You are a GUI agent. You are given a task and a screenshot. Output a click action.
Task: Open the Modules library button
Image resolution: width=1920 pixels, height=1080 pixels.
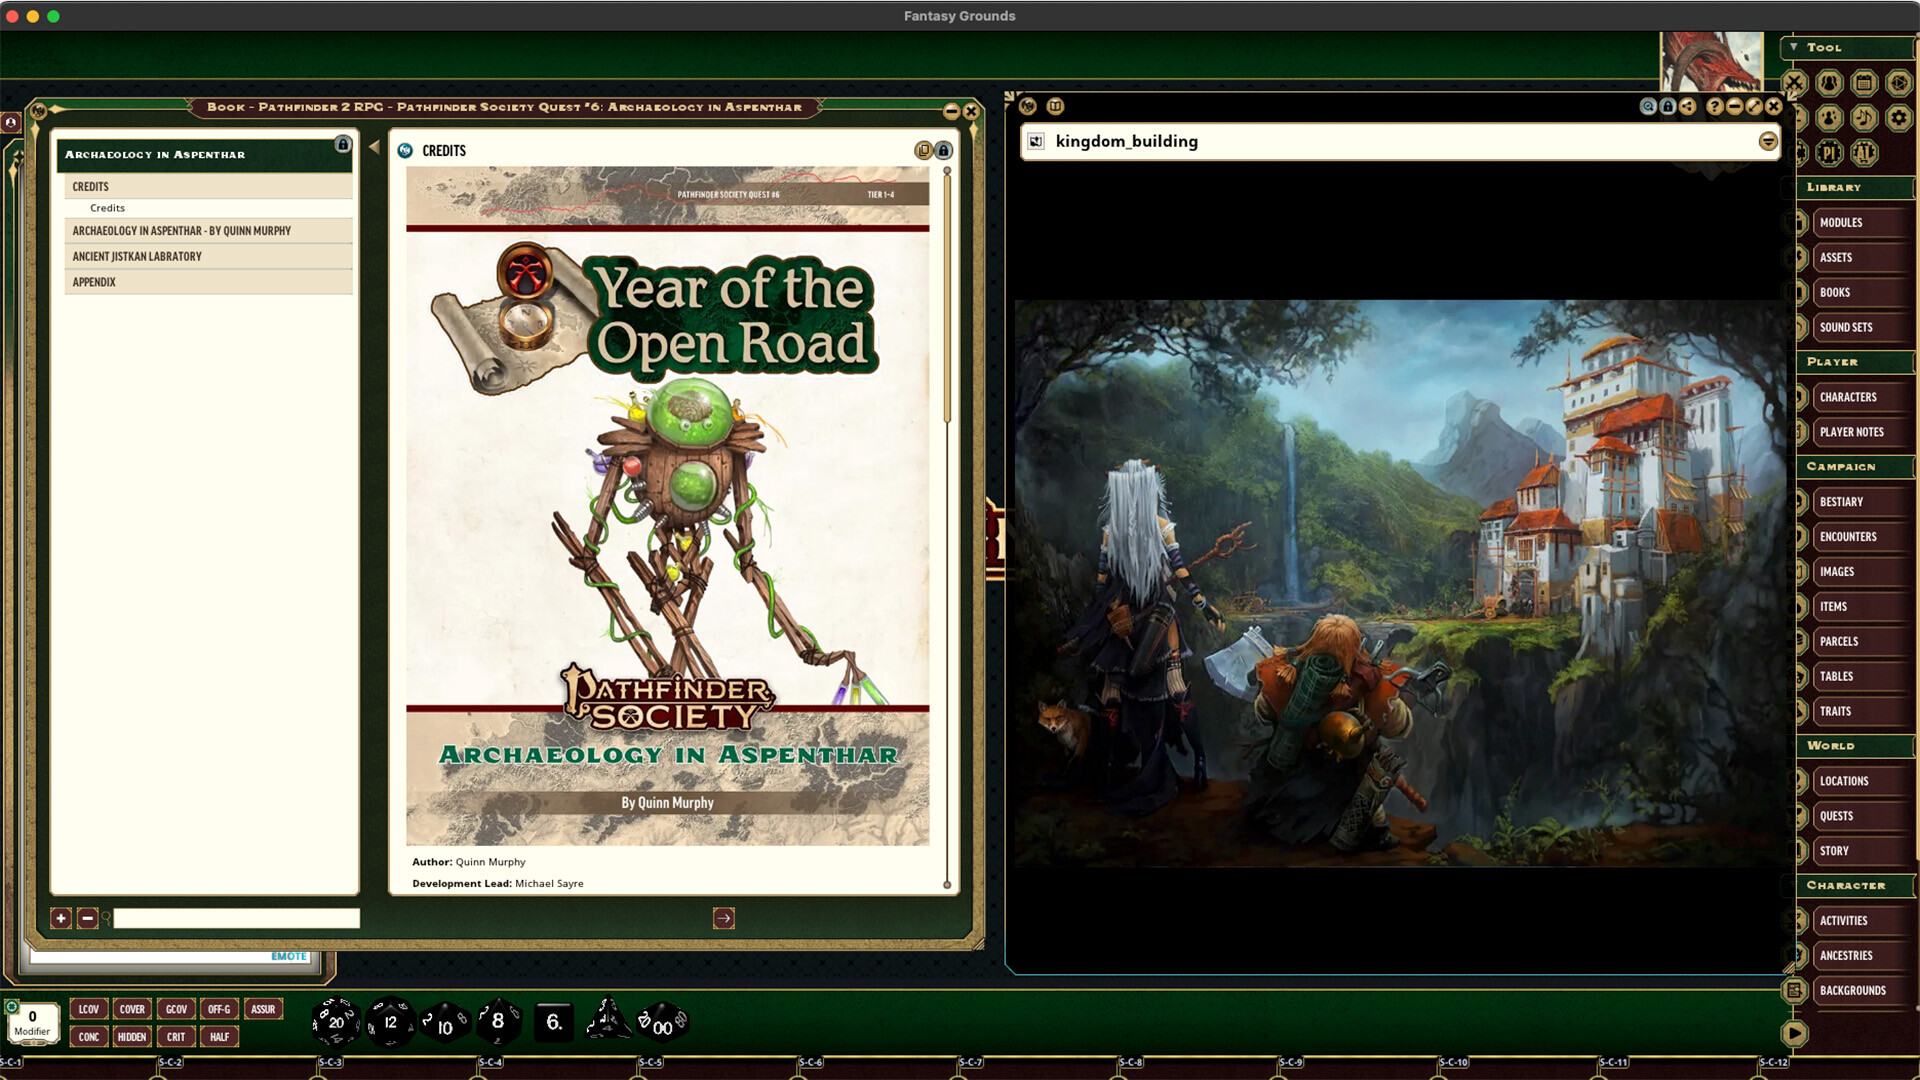pos(1841,223)
